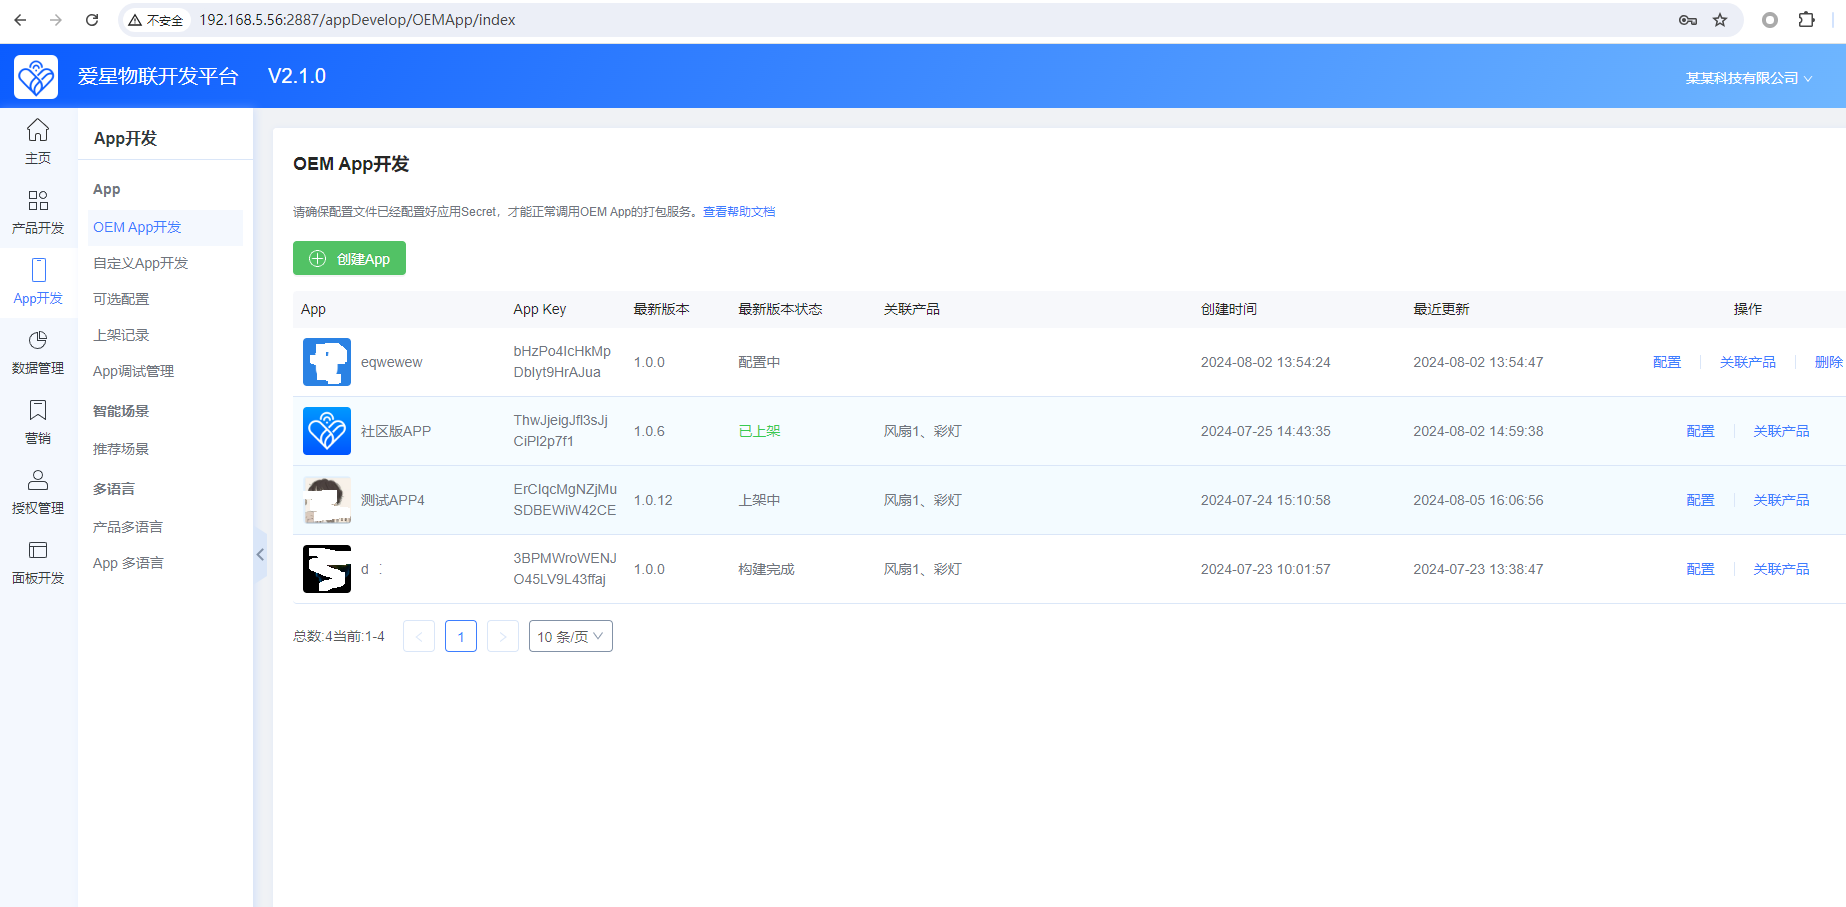Click the 构建完成 status text

(x=766, y=569)
